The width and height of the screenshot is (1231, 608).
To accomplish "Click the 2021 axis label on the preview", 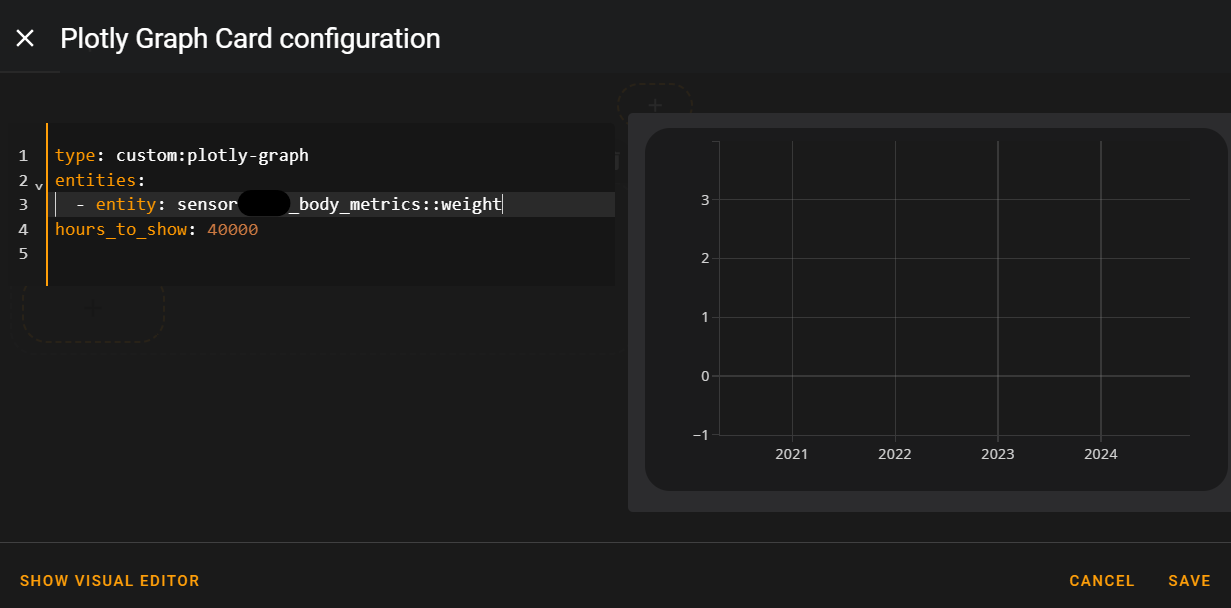I will point(792,453).
